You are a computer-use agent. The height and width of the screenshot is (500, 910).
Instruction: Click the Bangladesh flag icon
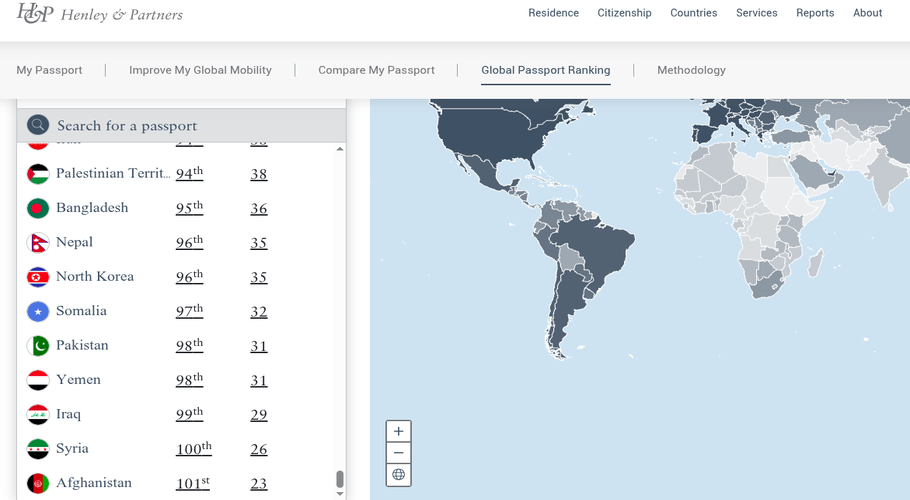[38, 208]
